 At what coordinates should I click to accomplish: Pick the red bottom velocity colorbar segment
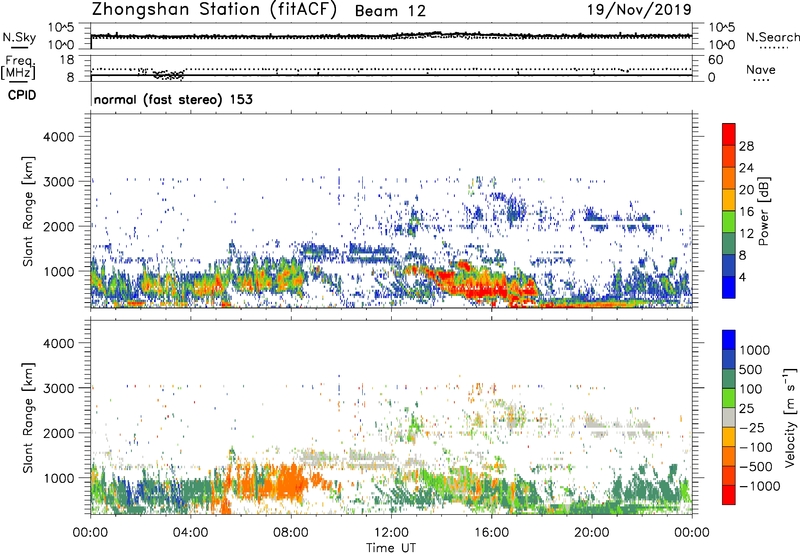pos(729,495)
